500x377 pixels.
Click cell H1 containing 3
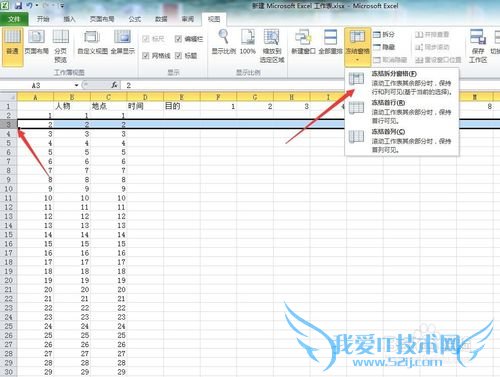click(292, 106)
